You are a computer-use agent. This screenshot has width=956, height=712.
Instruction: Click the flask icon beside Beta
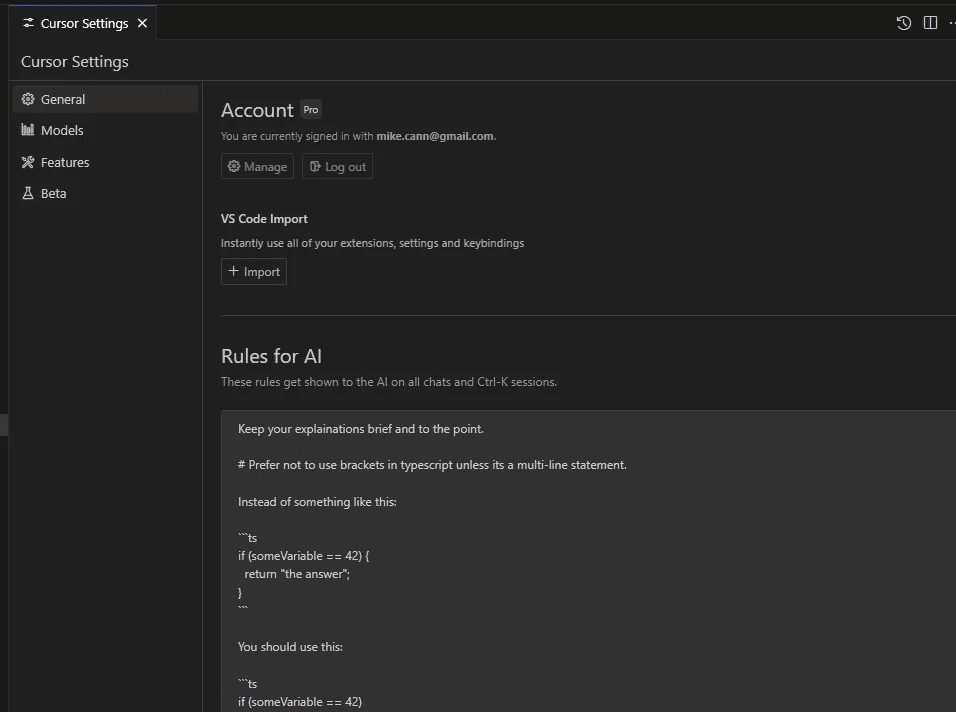(x=28, y=193)
